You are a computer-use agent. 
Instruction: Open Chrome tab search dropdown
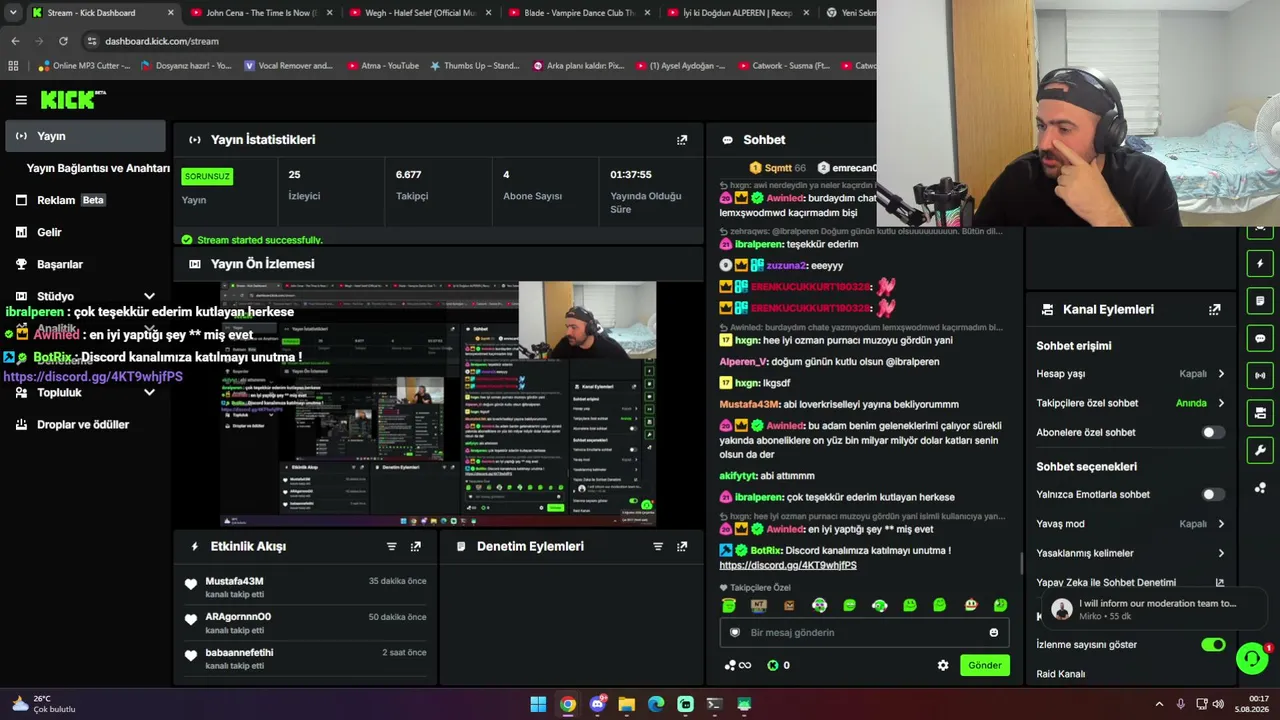pyautogui.click(x=13, y=13)
